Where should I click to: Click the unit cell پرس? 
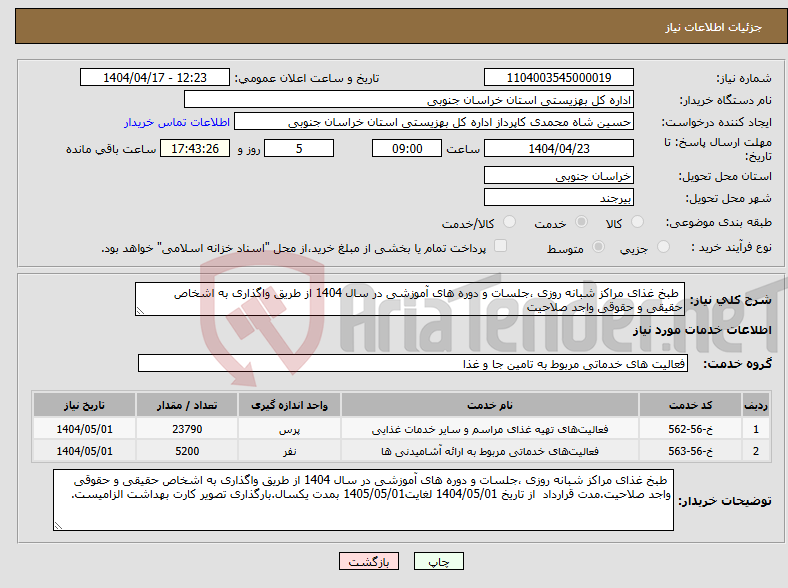pos(289,429)
